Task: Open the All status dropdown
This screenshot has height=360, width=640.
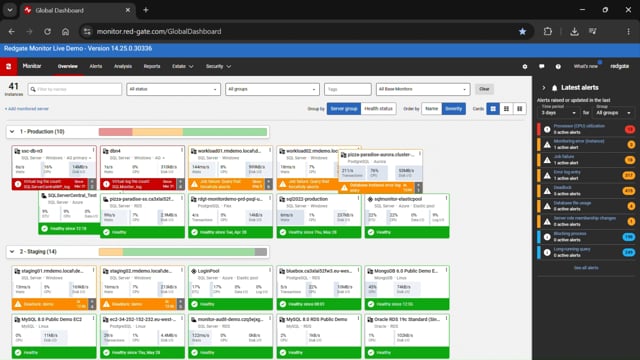Action: click(x=173, y=89)
